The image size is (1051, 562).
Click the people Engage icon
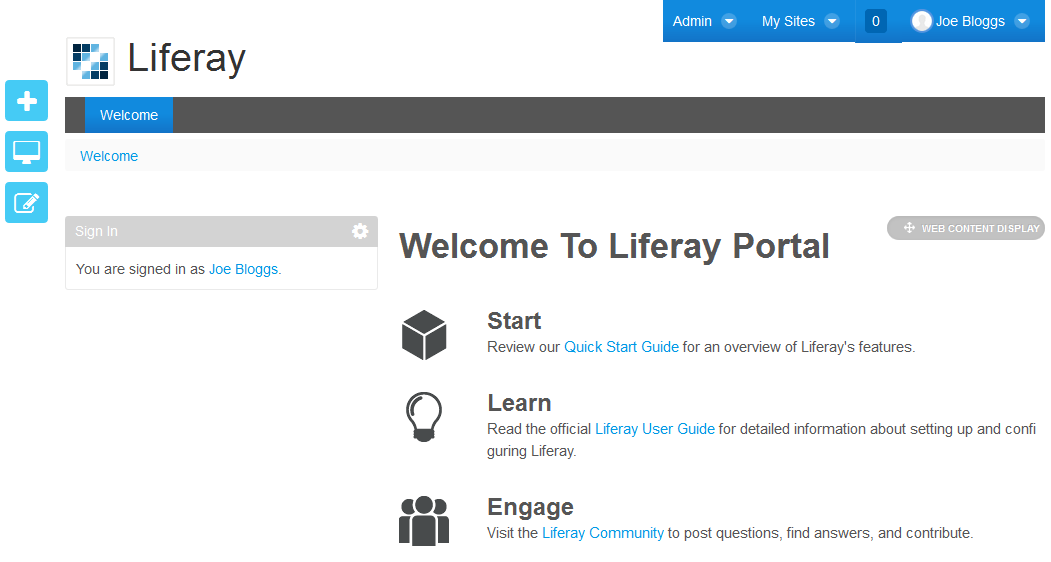[x=423, y=521]
